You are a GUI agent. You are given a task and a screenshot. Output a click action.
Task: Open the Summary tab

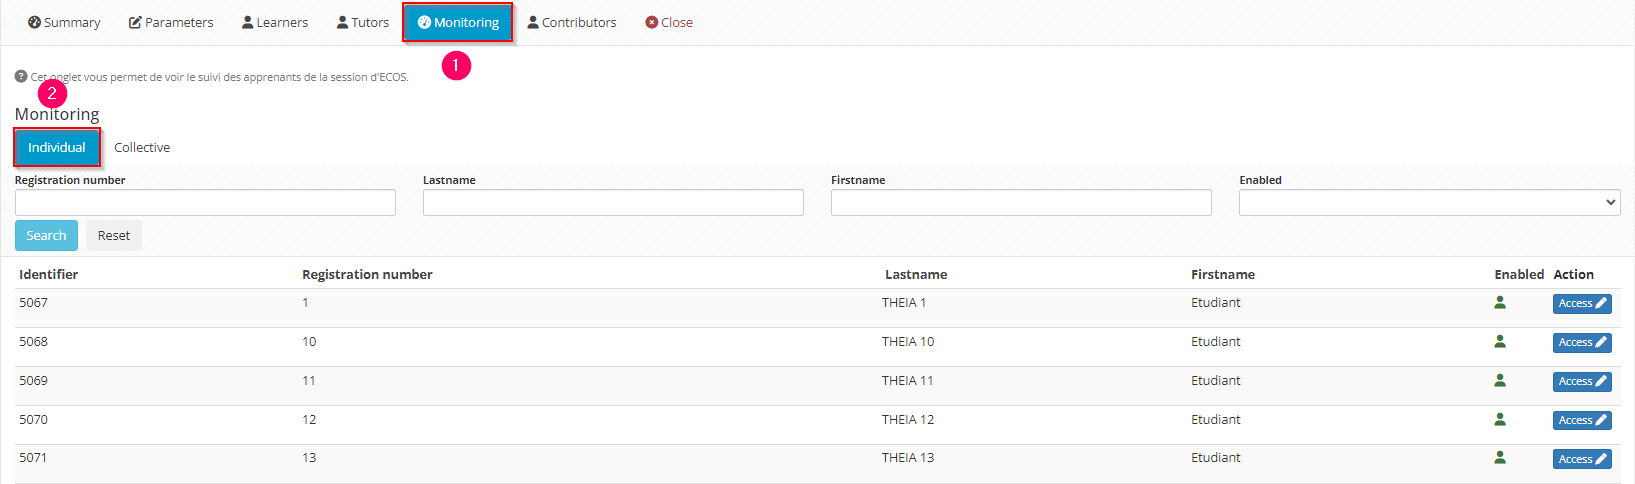(x=64, y=22)
